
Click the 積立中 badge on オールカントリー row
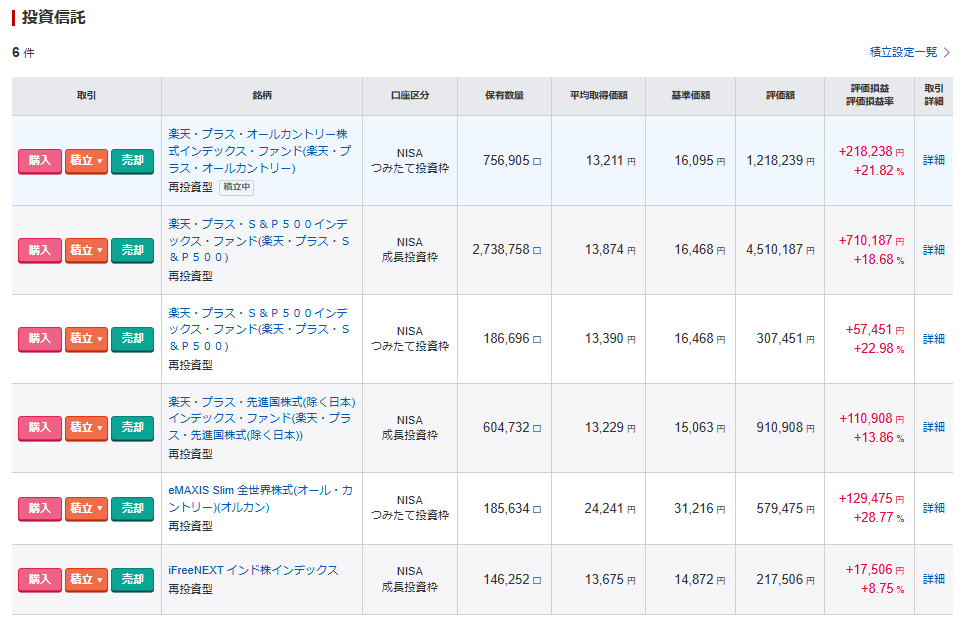click(x=237, y=187)
